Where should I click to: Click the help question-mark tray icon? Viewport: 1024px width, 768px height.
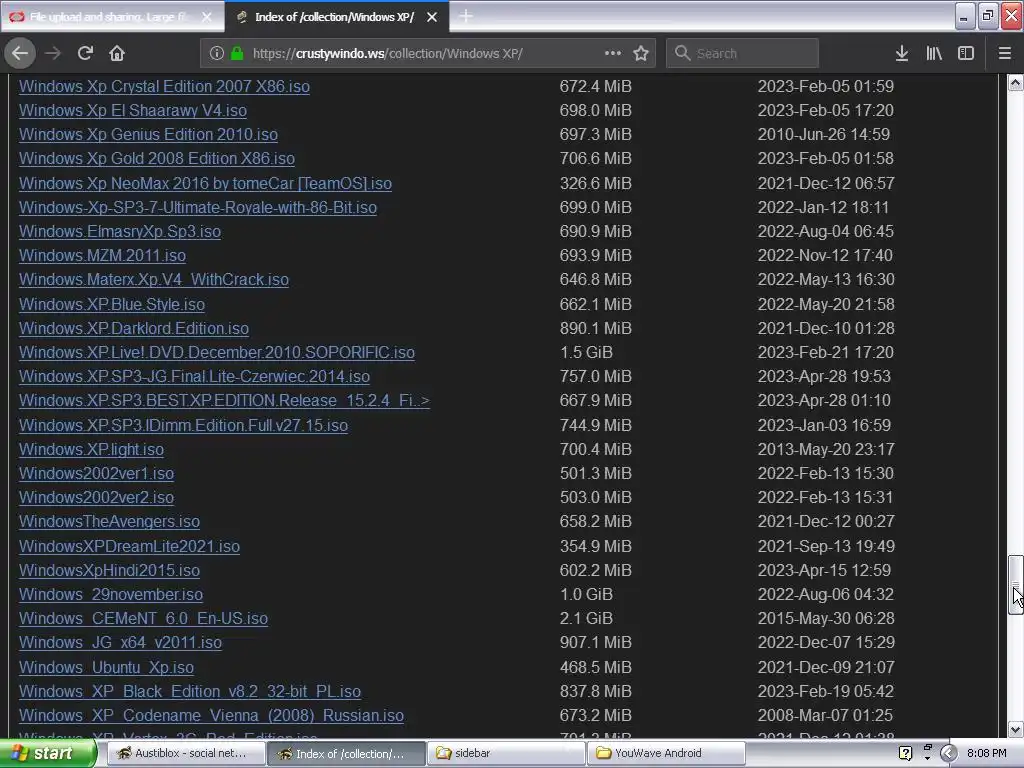click(905, 754)
